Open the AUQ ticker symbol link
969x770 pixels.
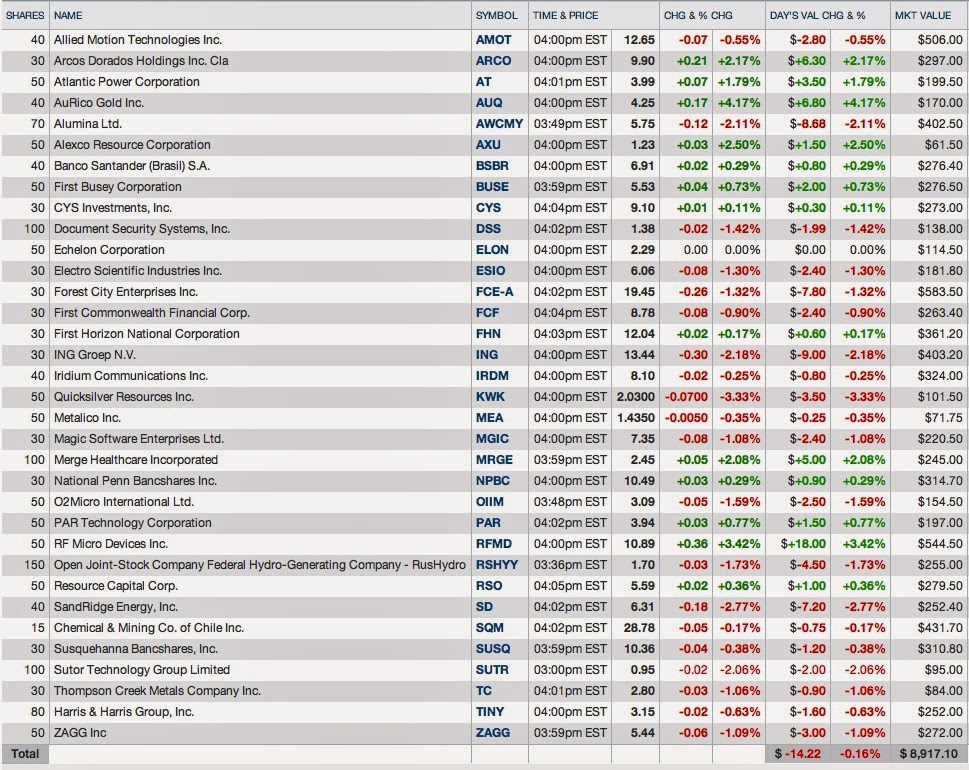click(x=489, y=103)
